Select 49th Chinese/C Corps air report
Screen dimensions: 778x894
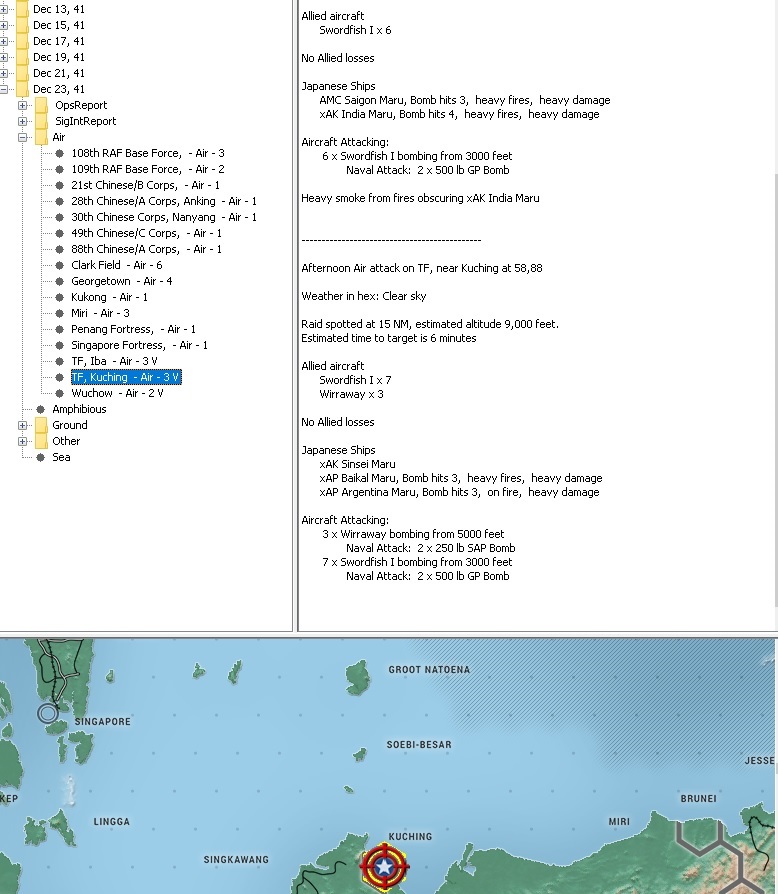click(x=146, y=233)
